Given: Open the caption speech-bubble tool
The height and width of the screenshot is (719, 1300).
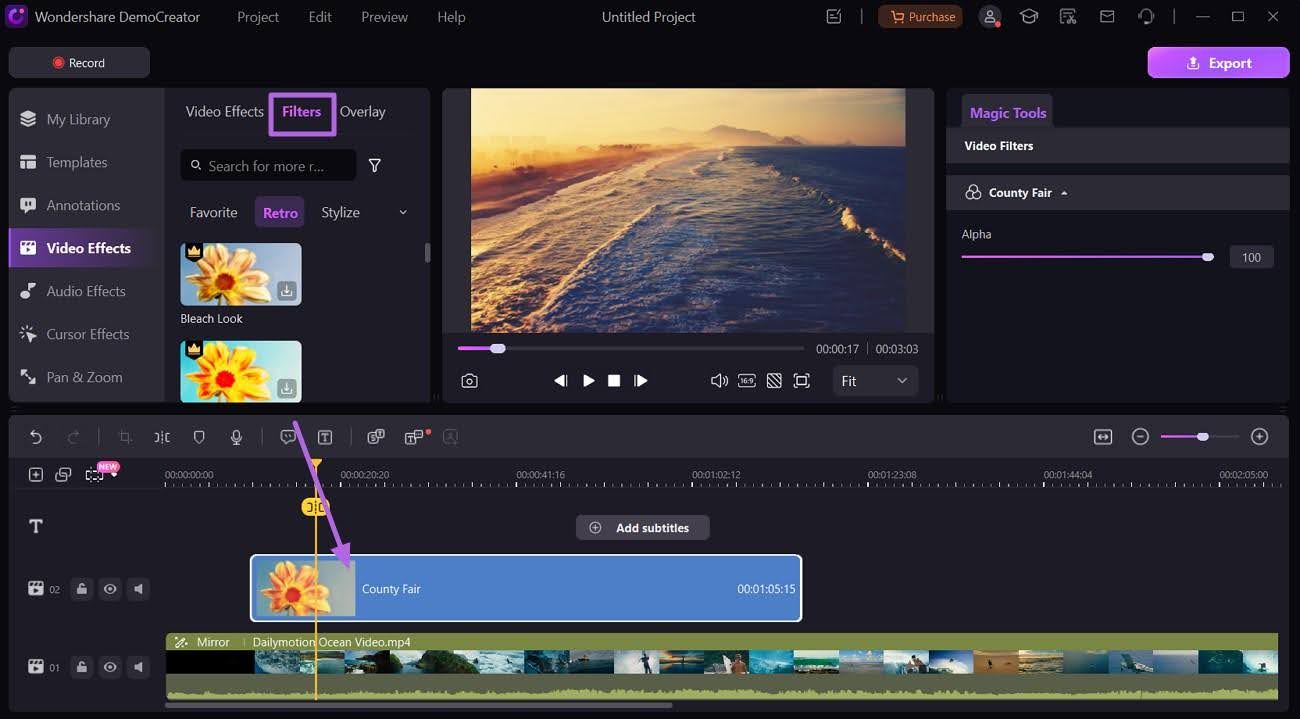Looking at the screenshot, I should coord(288,437).
